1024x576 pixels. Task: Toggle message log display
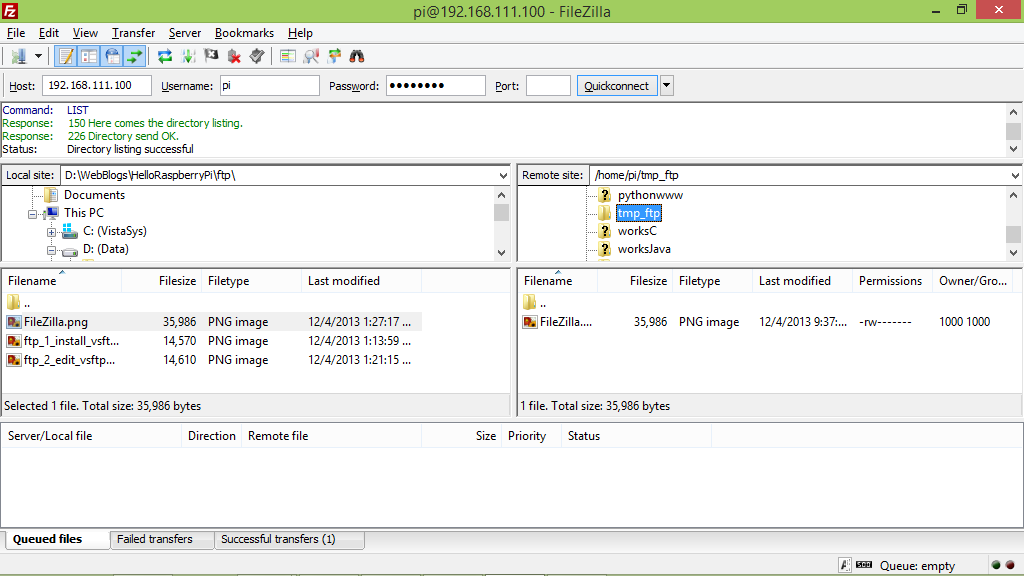[x=66, y=56]
